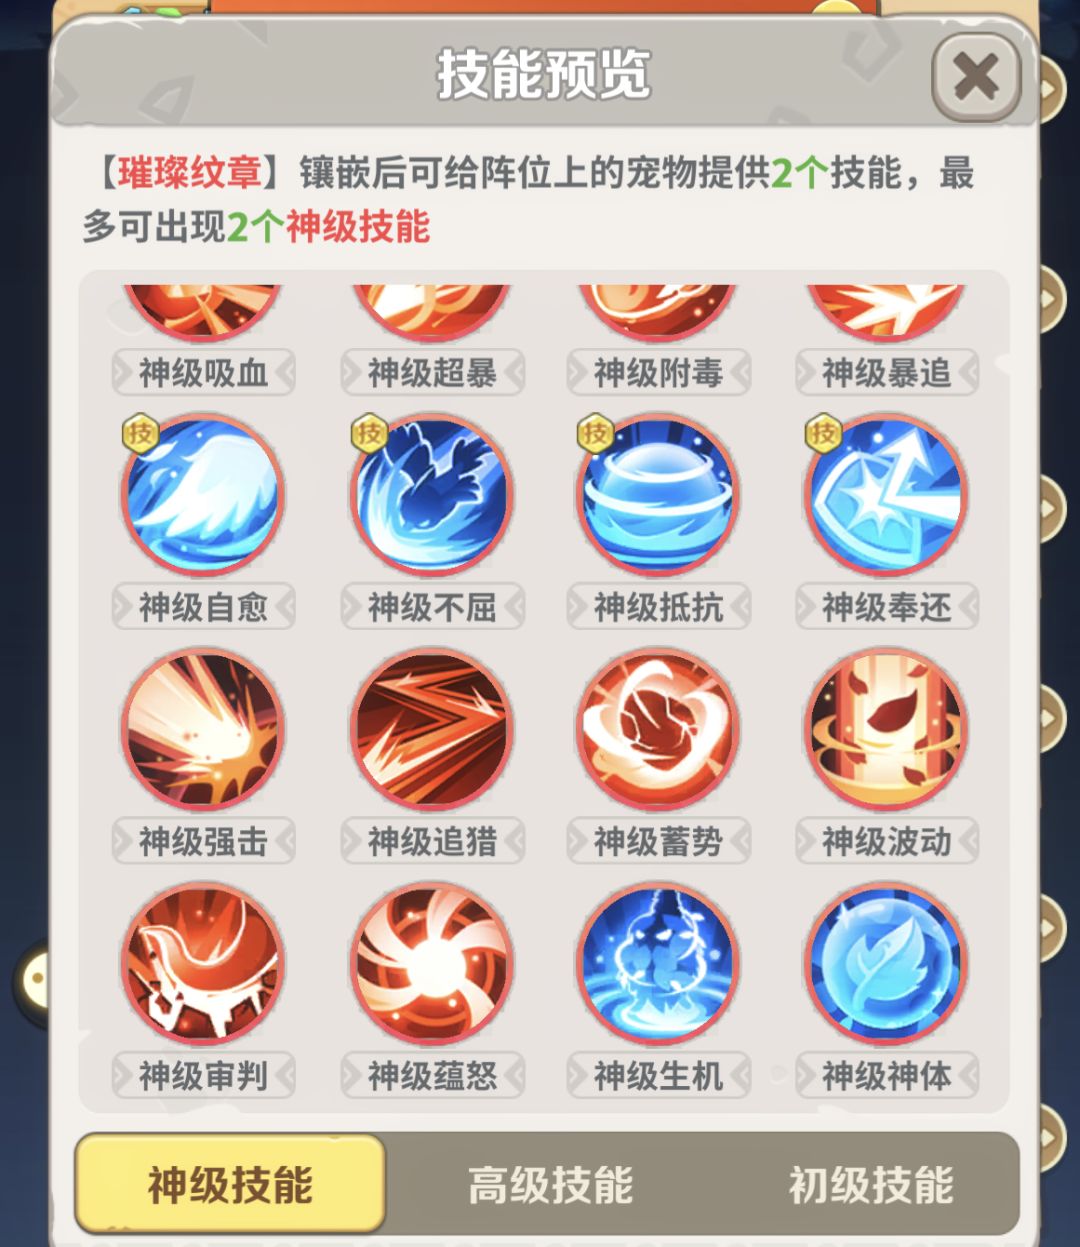Select the 神级神体 leaf icon

(886, 964)
